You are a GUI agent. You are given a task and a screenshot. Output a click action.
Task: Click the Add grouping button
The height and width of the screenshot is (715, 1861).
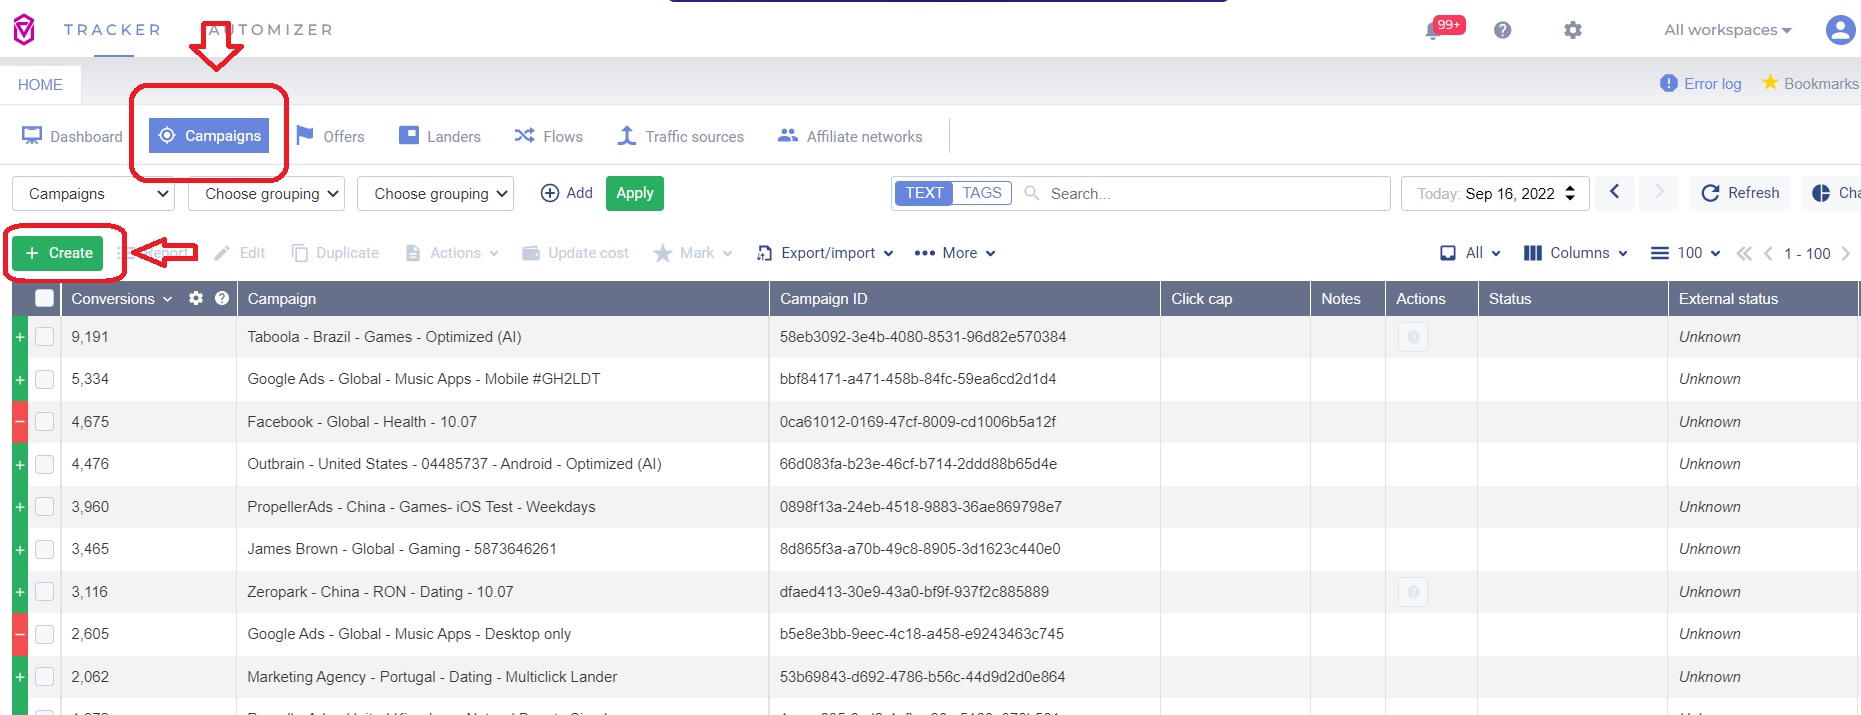pos(566,193)
